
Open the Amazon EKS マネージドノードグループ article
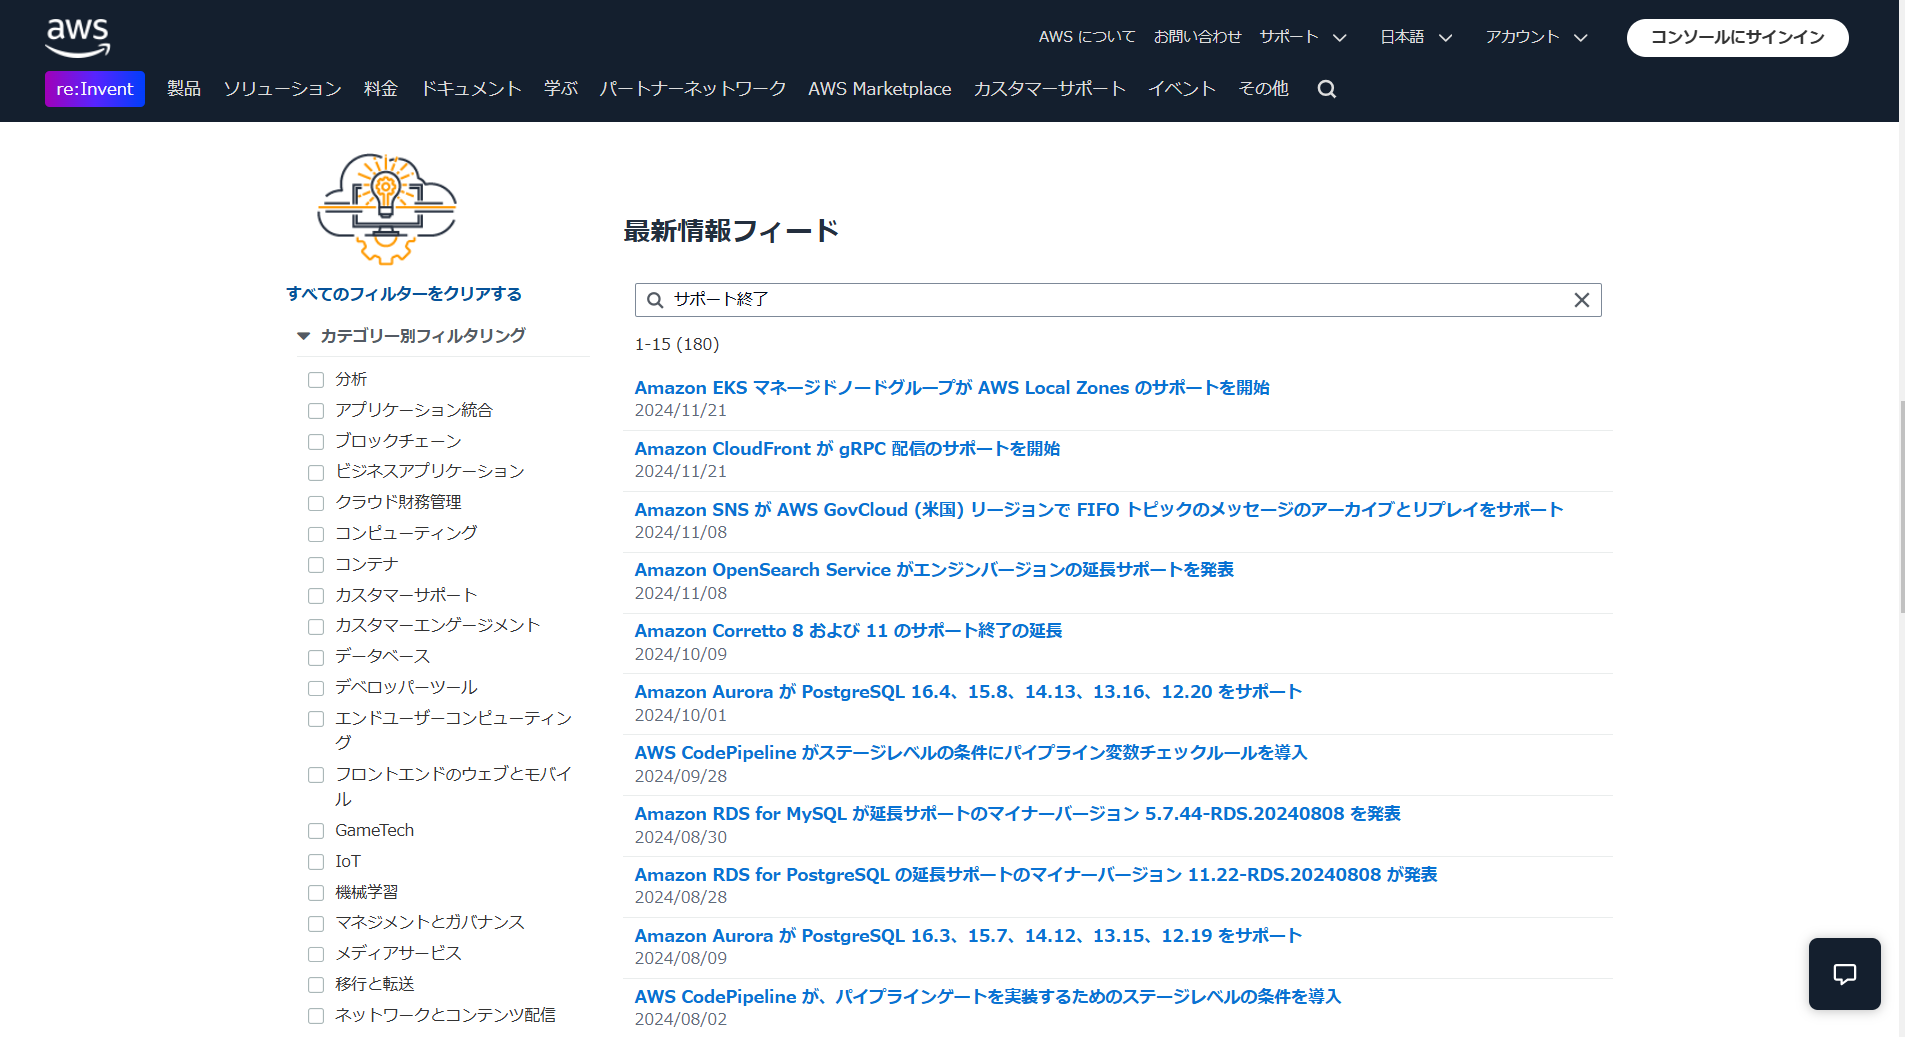(952, 388)
